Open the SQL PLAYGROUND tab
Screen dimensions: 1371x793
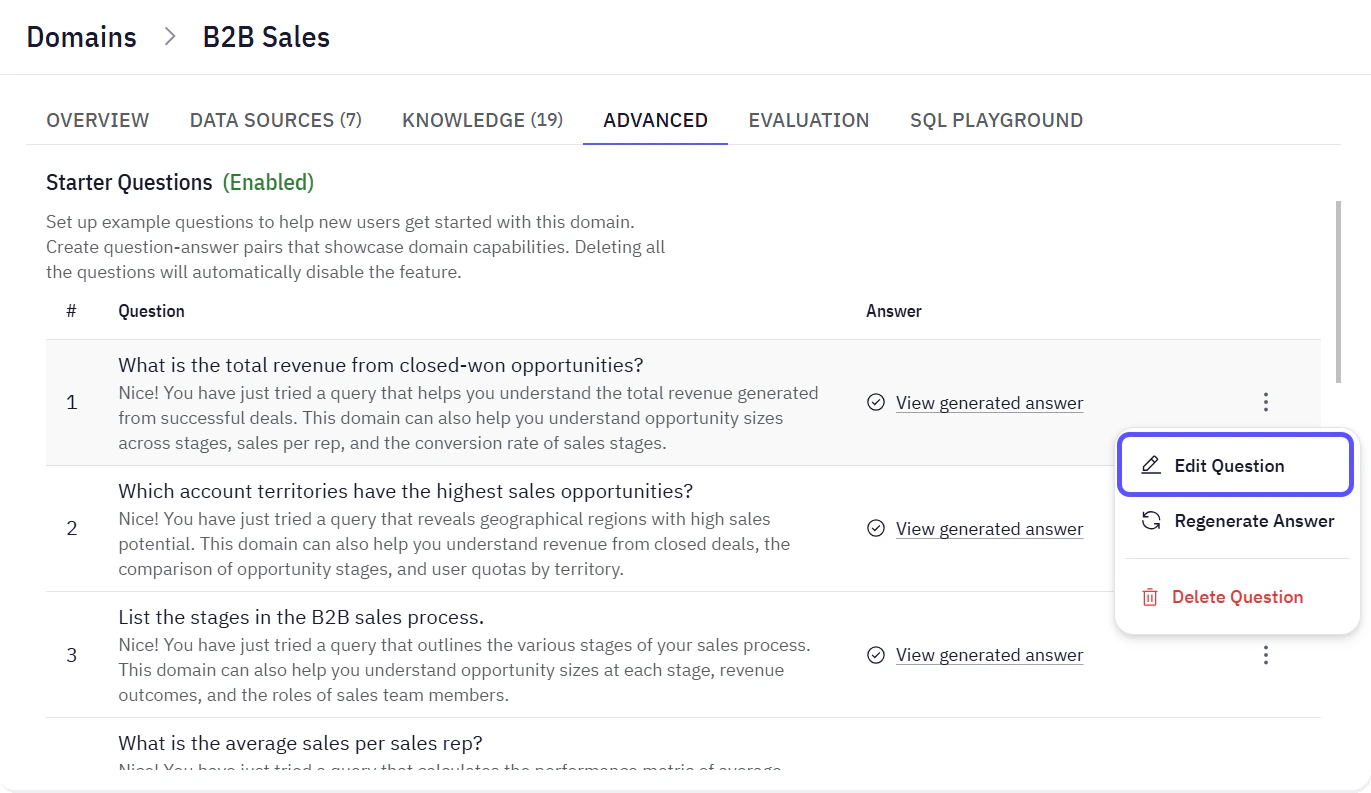point(996,119)
